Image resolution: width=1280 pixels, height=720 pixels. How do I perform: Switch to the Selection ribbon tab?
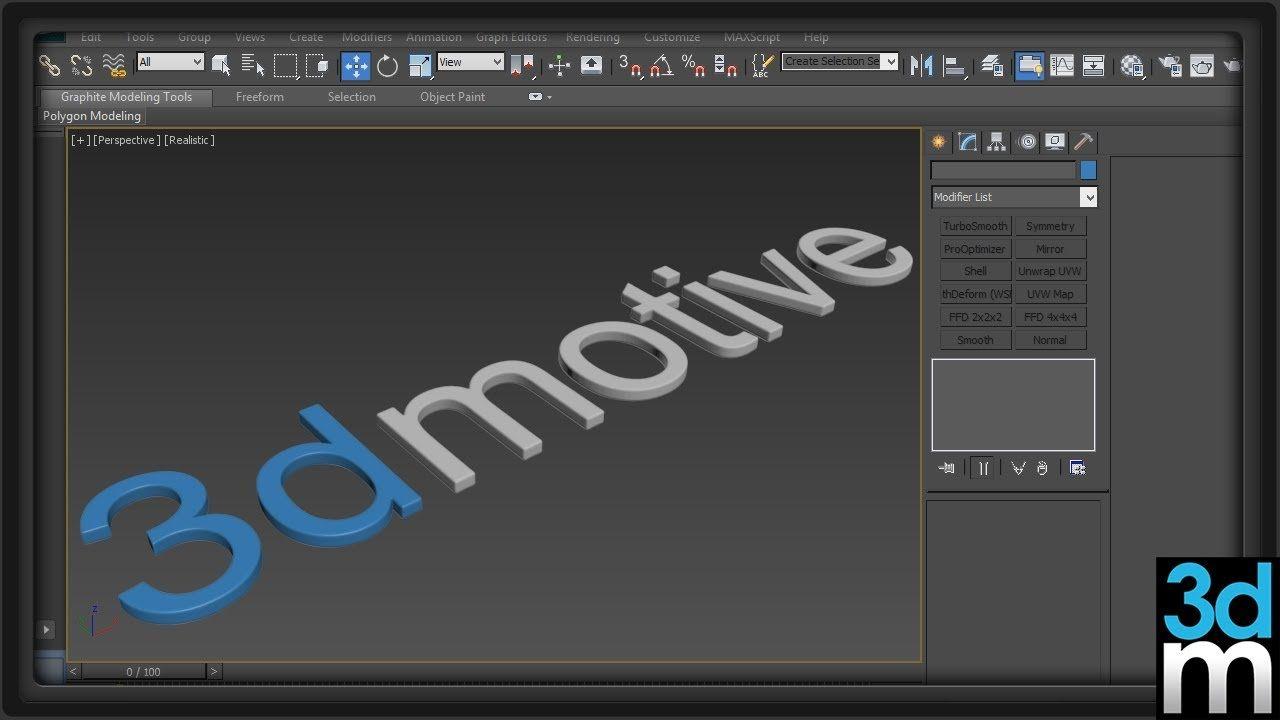pyautogui.click(x=352, y=97)
